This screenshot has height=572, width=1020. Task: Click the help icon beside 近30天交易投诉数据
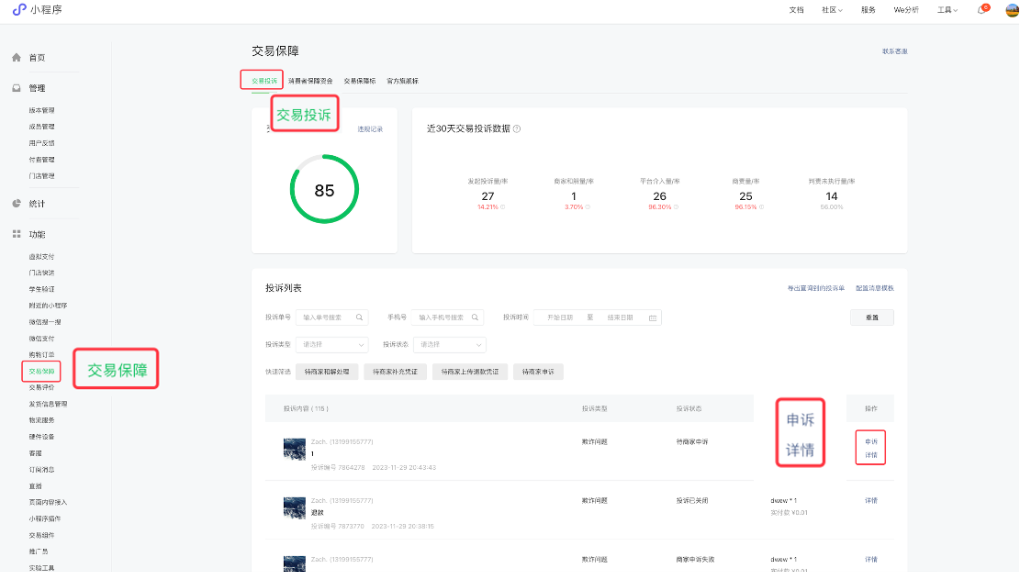coord(517,129)
